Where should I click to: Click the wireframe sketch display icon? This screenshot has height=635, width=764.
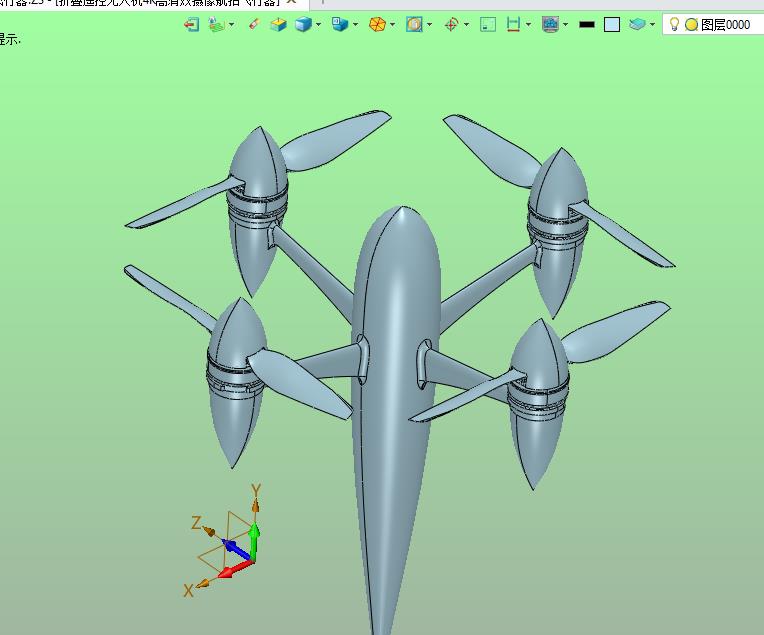pyautogui.click(x=216, y=24)
